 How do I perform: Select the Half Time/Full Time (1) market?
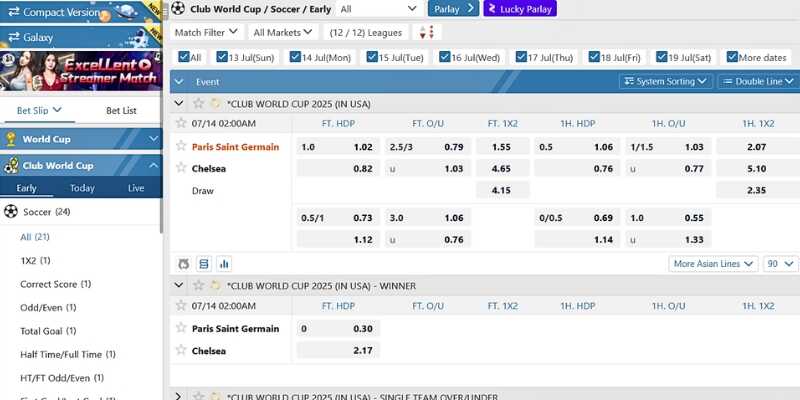(x=68, y=354)
